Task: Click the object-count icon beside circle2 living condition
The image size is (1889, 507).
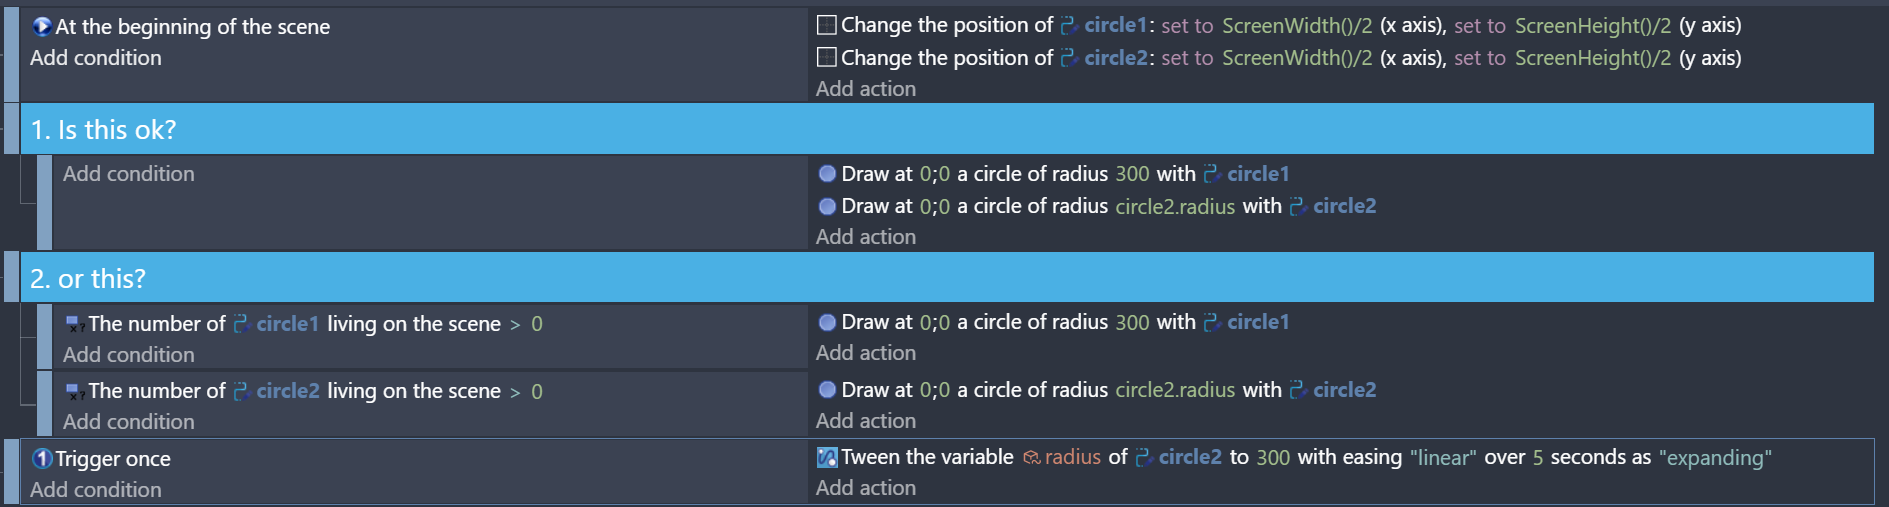Action: pyautogui.click(x=74, y=391)
